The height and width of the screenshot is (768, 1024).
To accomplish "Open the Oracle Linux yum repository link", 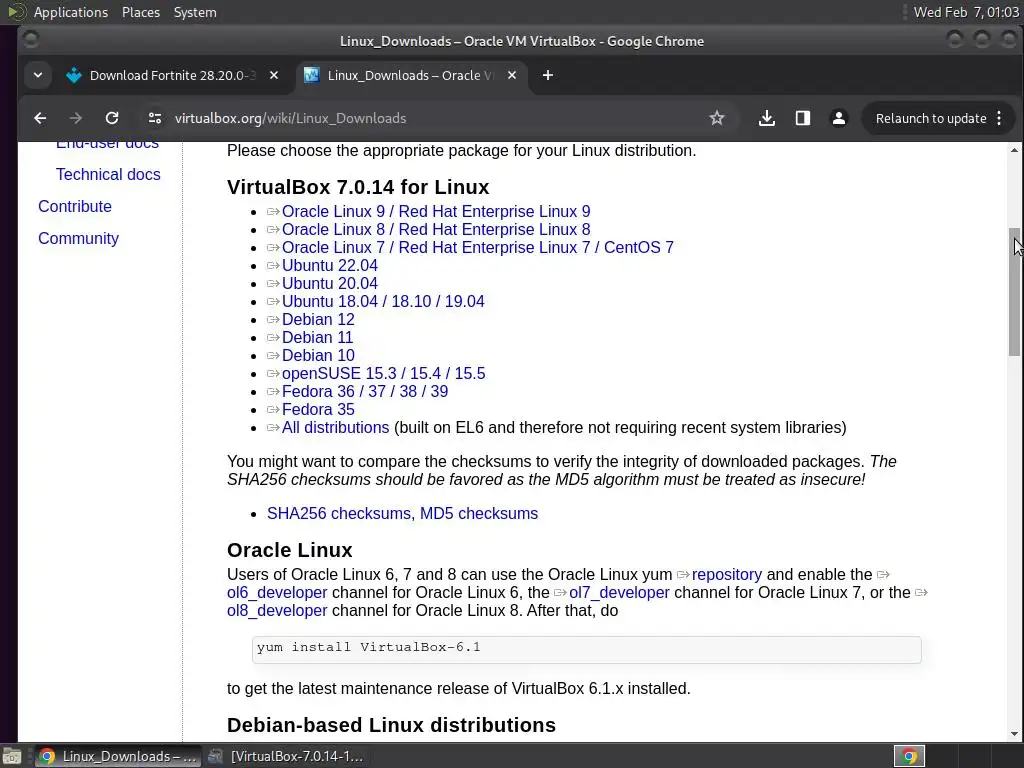I will [726, 575].
